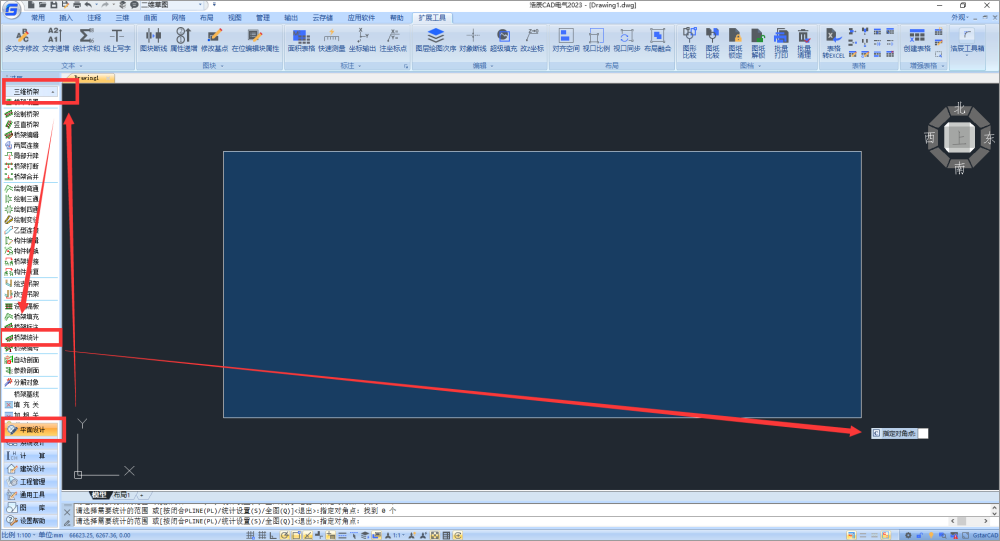The image size is (1000, 541).
Task: Switch to the 常用 ribbon tab
Action: (38, 18)
